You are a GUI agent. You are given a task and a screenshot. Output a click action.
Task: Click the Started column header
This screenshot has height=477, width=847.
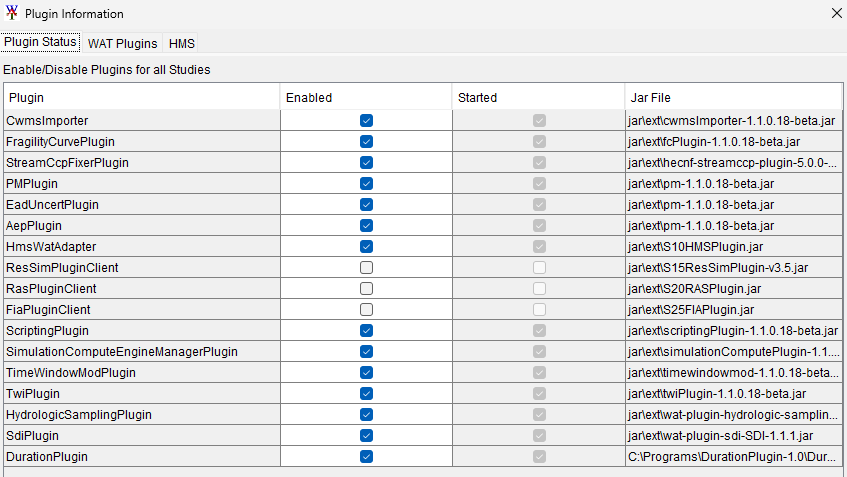(x=538, y=98)
